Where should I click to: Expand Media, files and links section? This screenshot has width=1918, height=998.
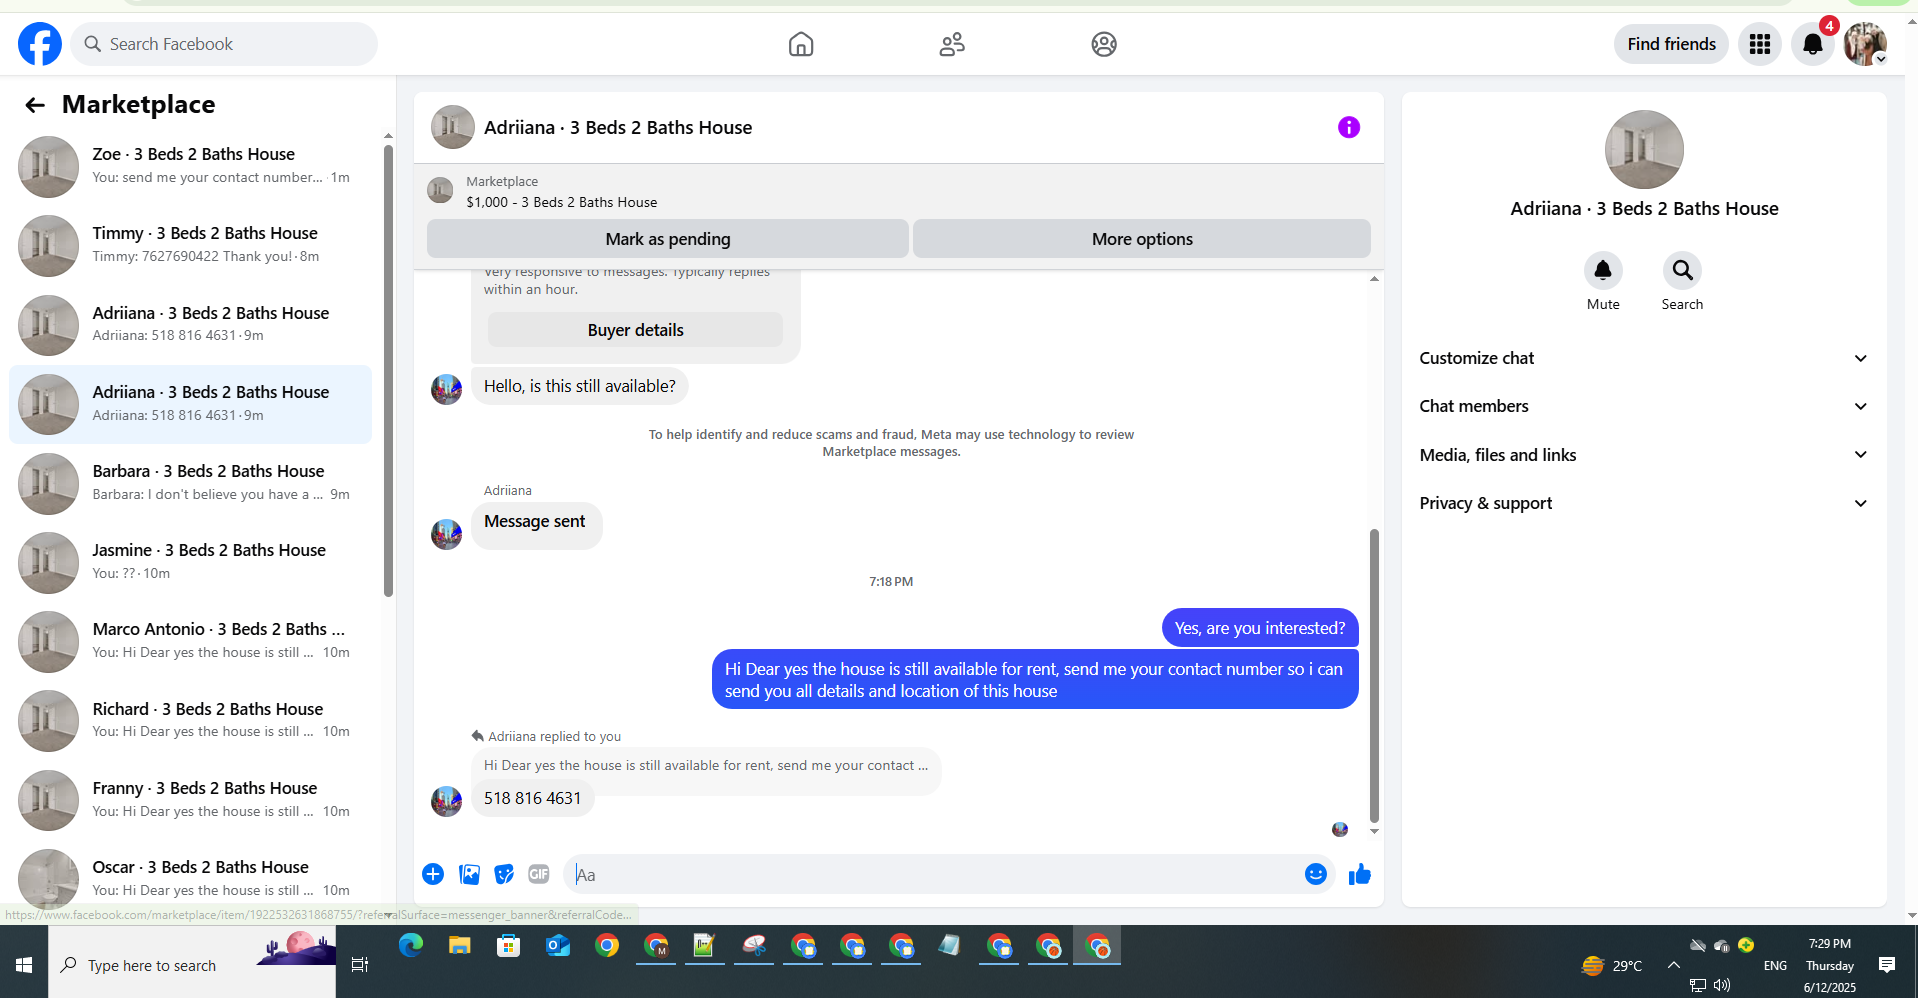pyautogui.click(x=1644, y=455)
